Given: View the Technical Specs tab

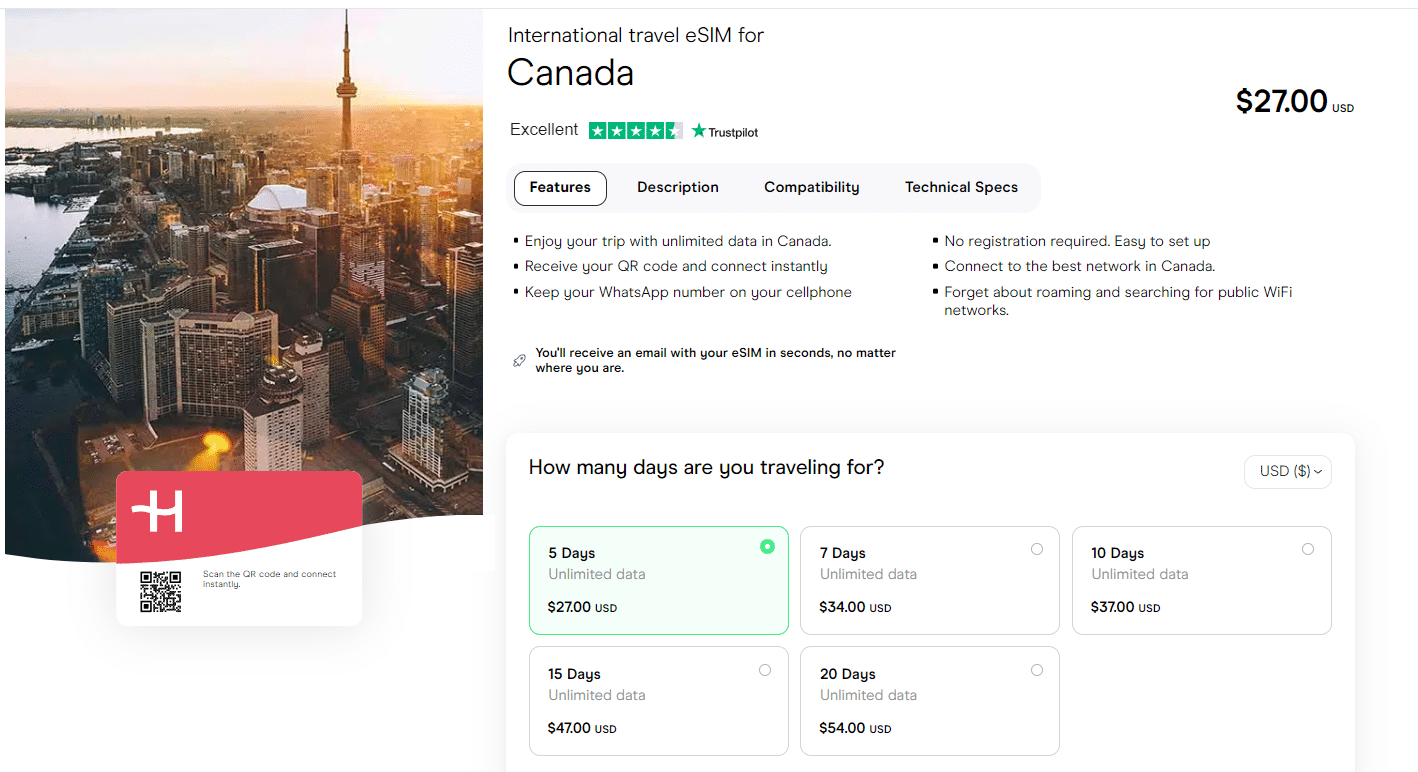Looking at the screenshot, I should click(x=961, y=187).
